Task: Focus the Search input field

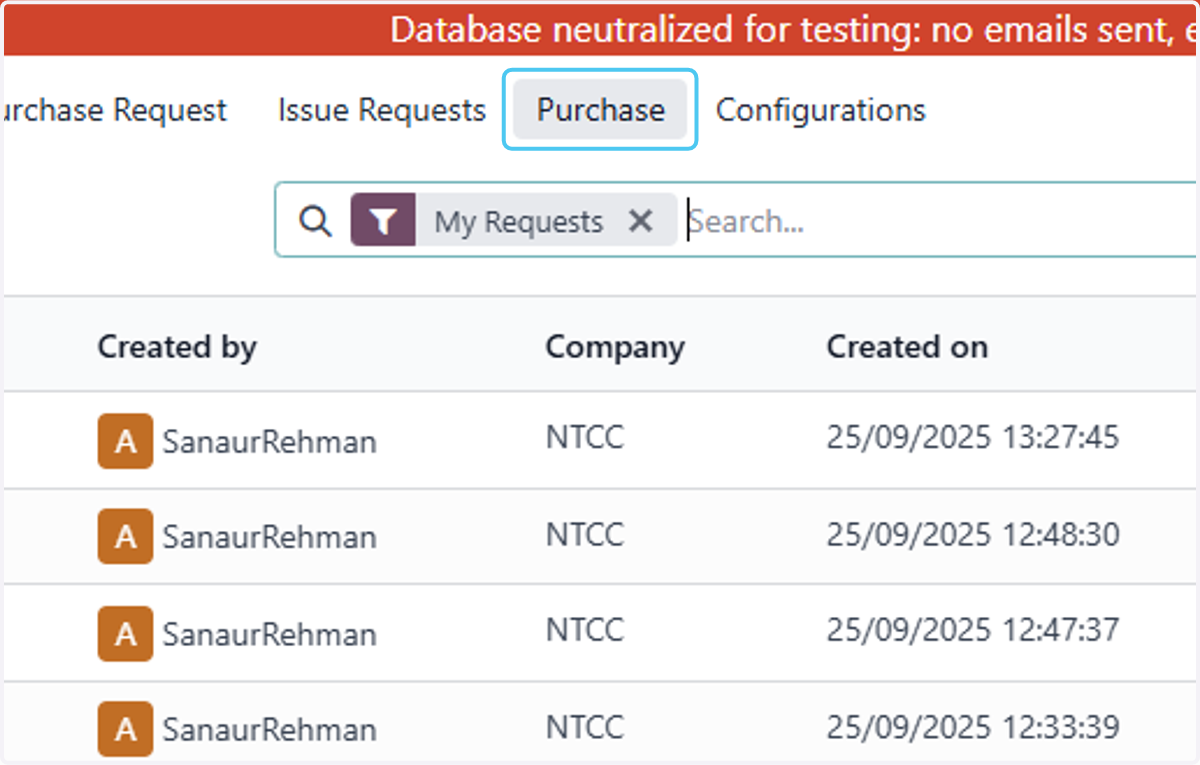Action: click(x=940, y=221)
